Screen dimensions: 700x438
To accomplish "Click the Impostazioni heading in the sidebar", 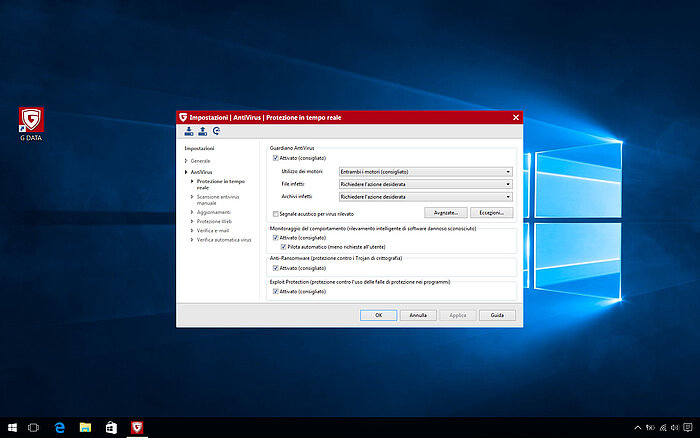I will [x=199, y=148].
